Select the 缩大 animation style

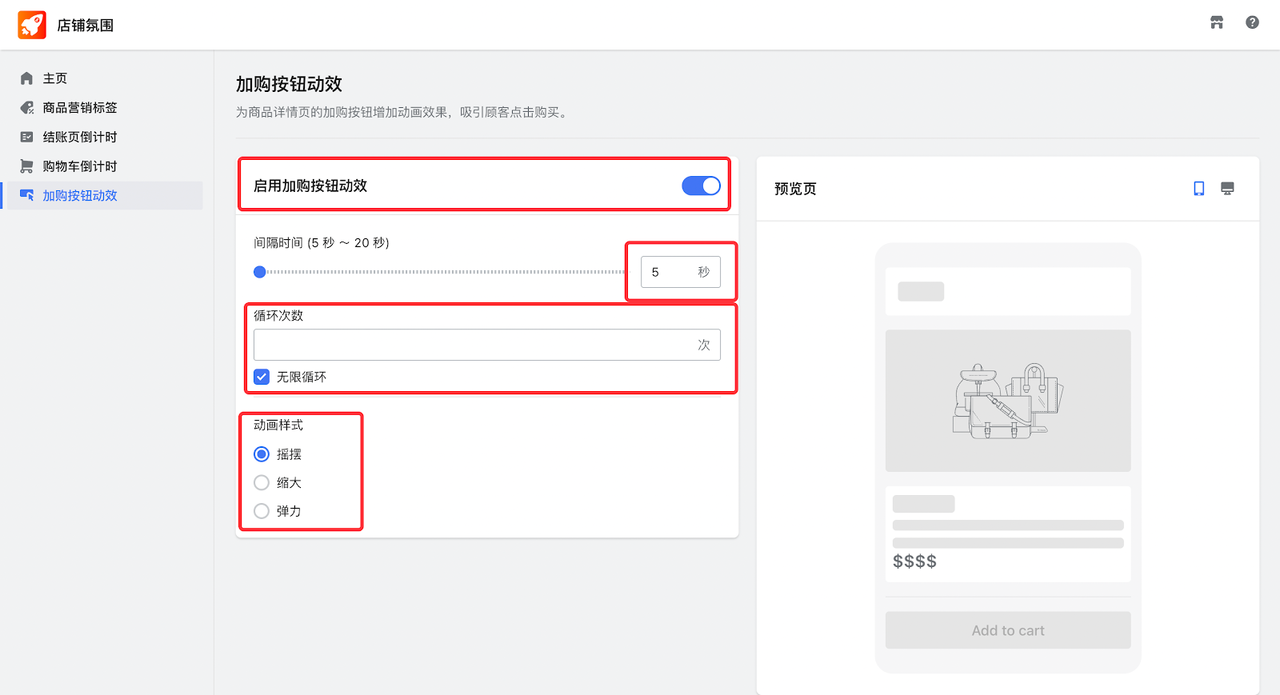tap(261, 482)
